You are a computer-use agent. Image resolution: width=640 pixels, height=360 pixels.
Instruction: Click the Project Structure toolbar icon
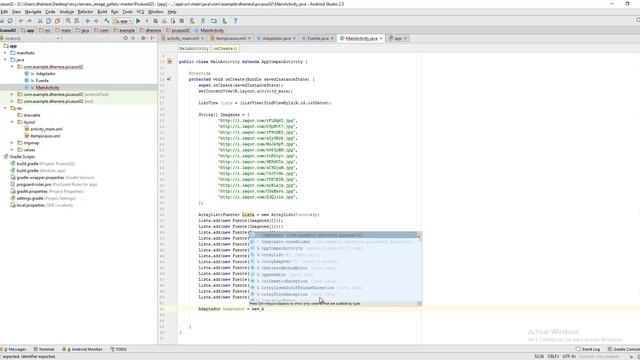[214, 21]
